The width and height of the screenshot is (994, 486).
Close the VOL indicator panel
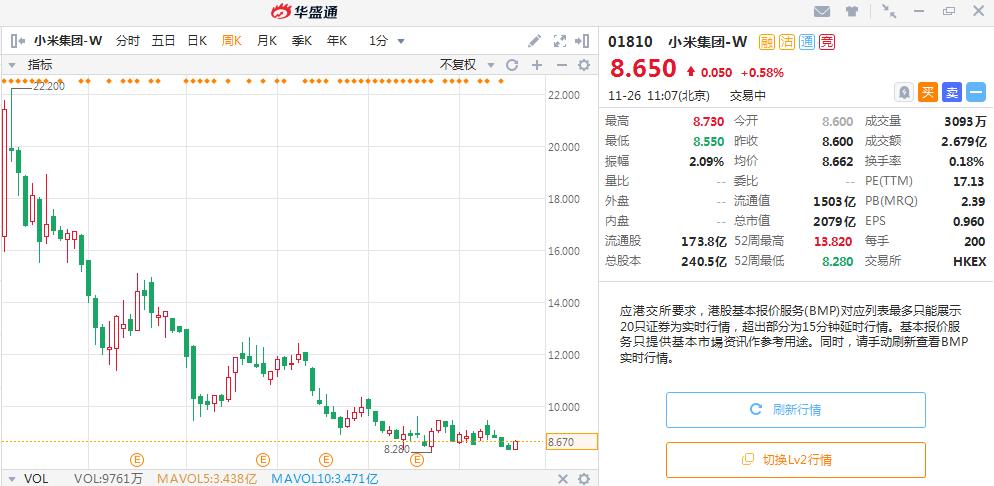562,479
